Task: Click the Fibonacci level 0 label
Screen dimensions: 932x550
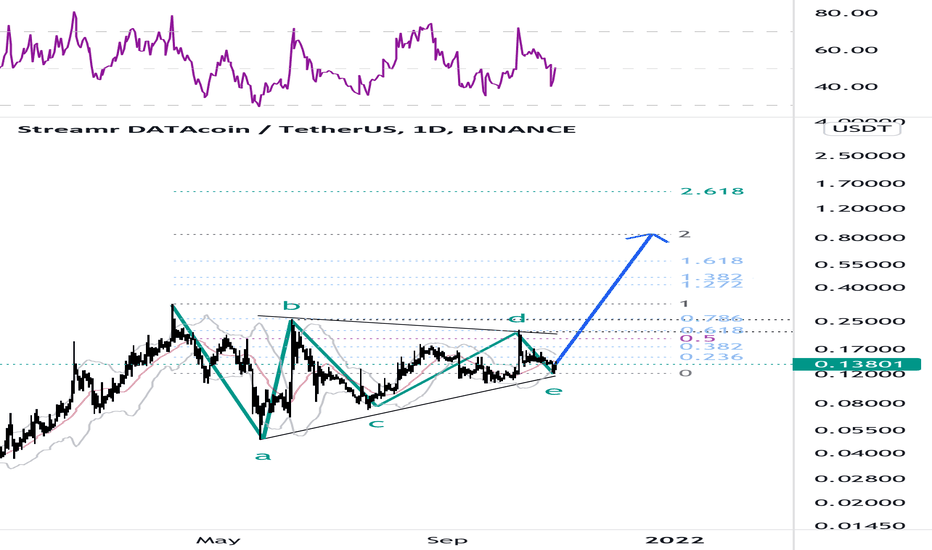Action: [685, 373]
